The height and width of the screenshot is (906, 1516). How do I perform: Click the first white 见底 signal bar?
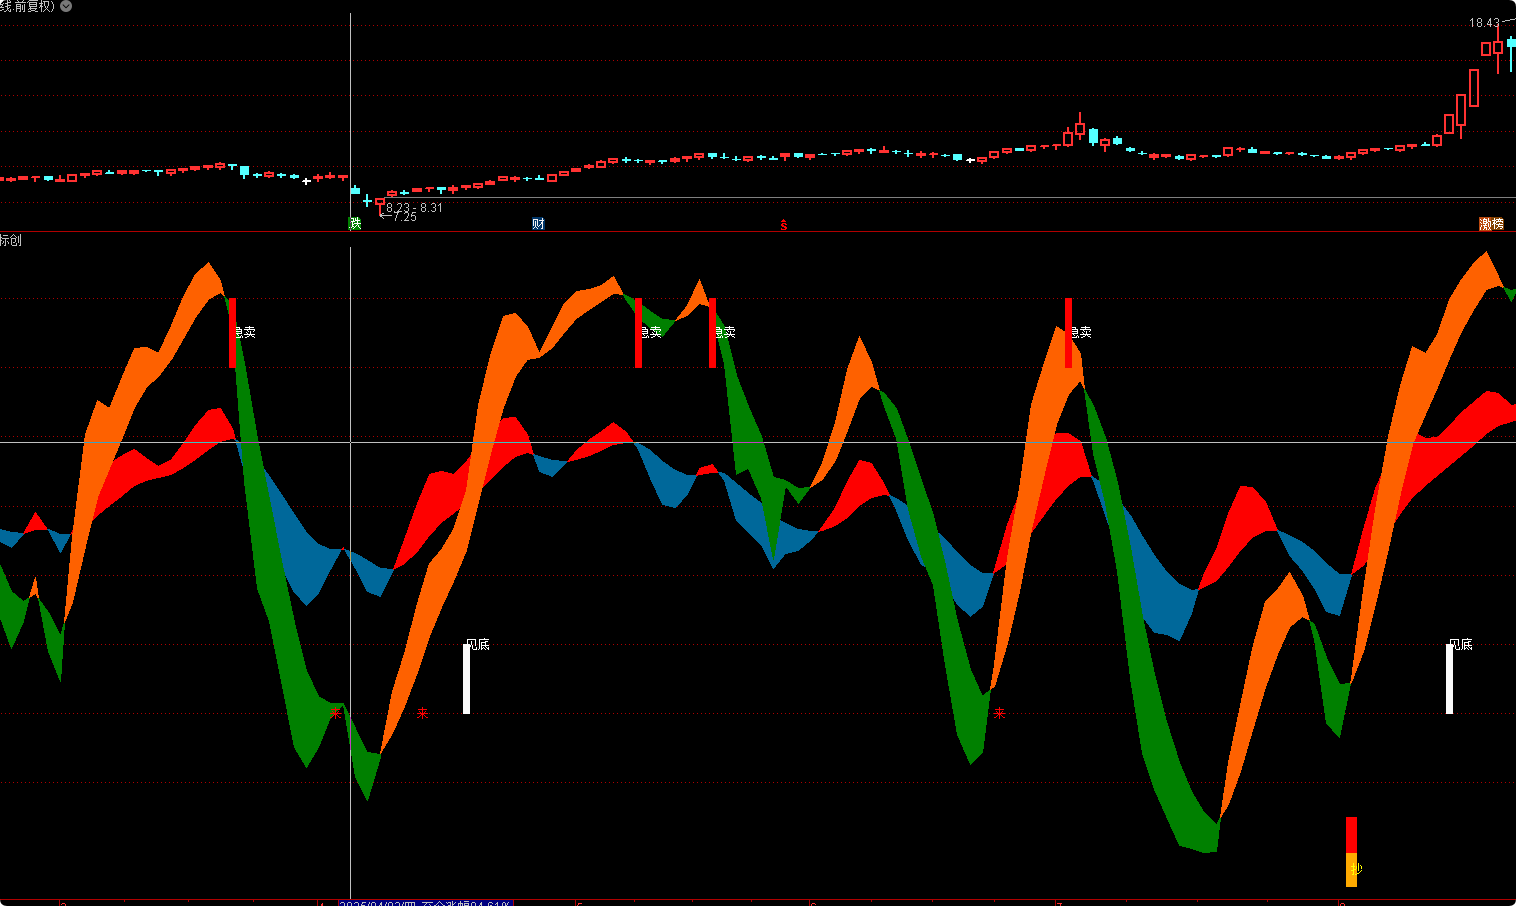(x=466, y=678)
